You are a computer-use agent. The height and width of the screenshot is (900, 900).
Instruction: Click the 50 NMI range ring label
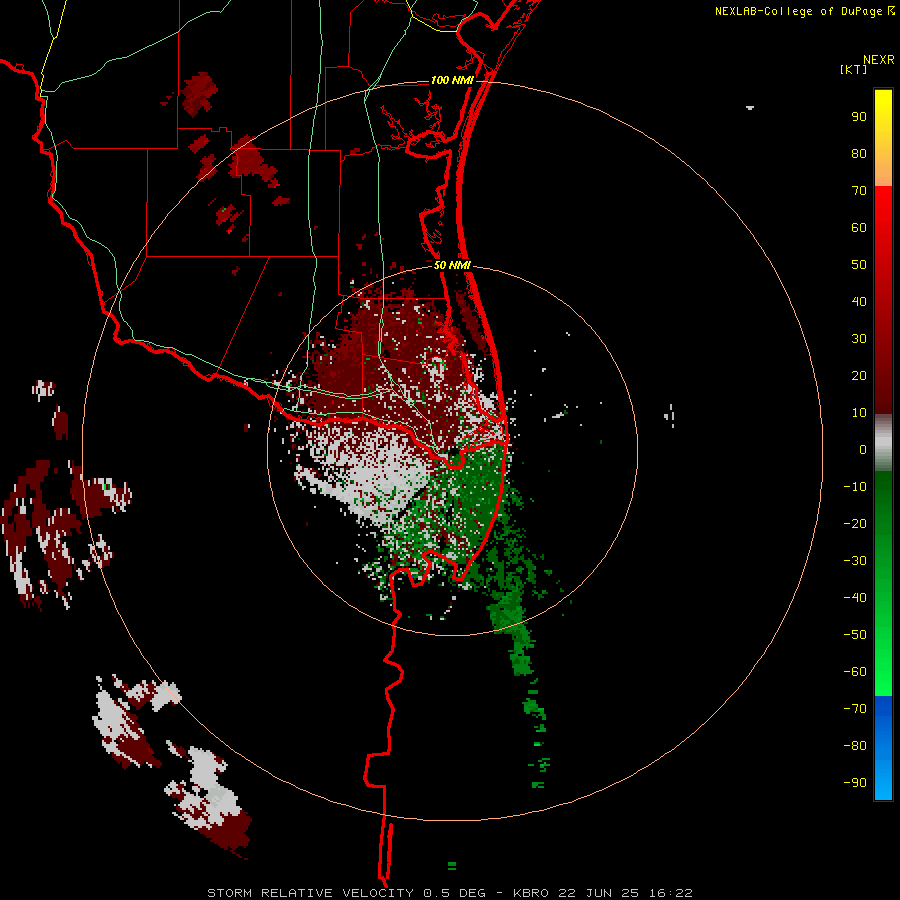pyautogui.click(x=452, y=265)
